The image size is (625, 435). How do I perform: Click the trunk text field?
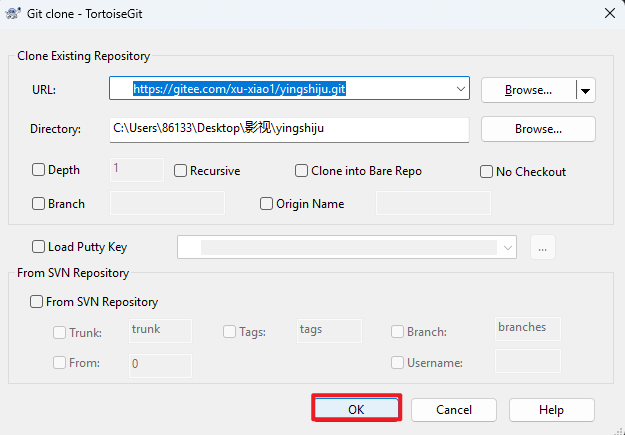click(x=160, y=331)
